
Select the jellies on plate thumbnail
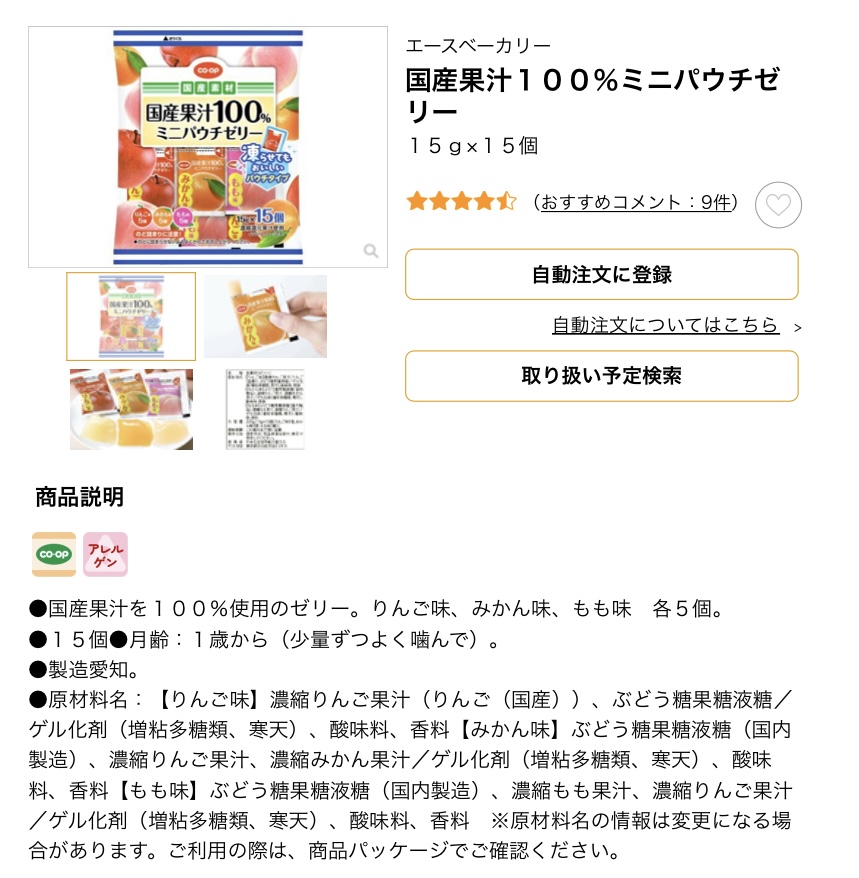[131, 409]
